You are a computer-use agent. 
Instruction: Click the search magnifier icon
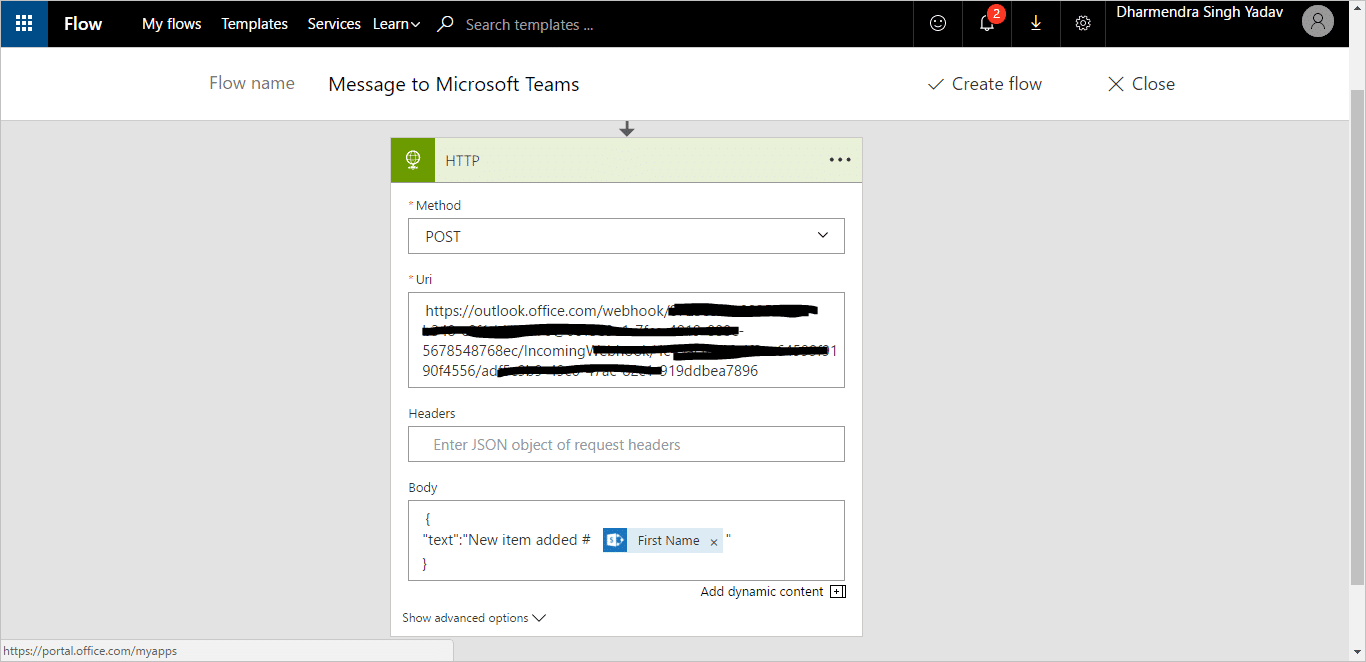click(x=446, y=24)
